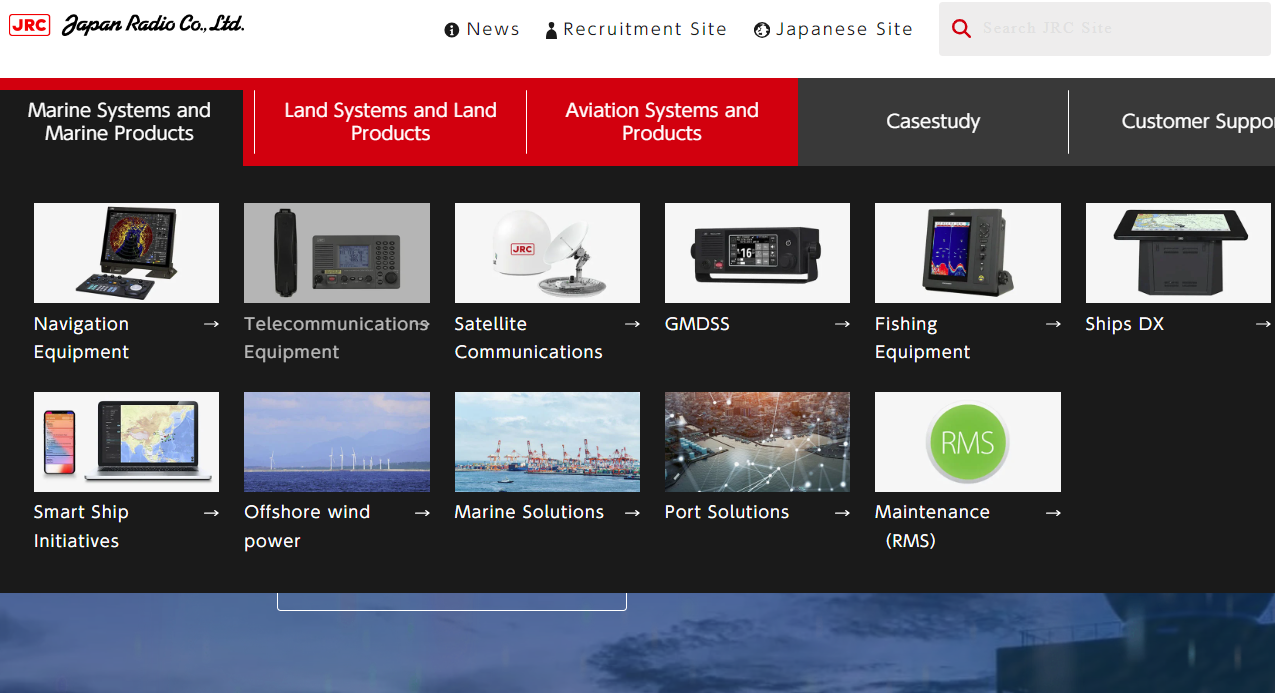
Task: Open the News link
Action: [493, 29]
